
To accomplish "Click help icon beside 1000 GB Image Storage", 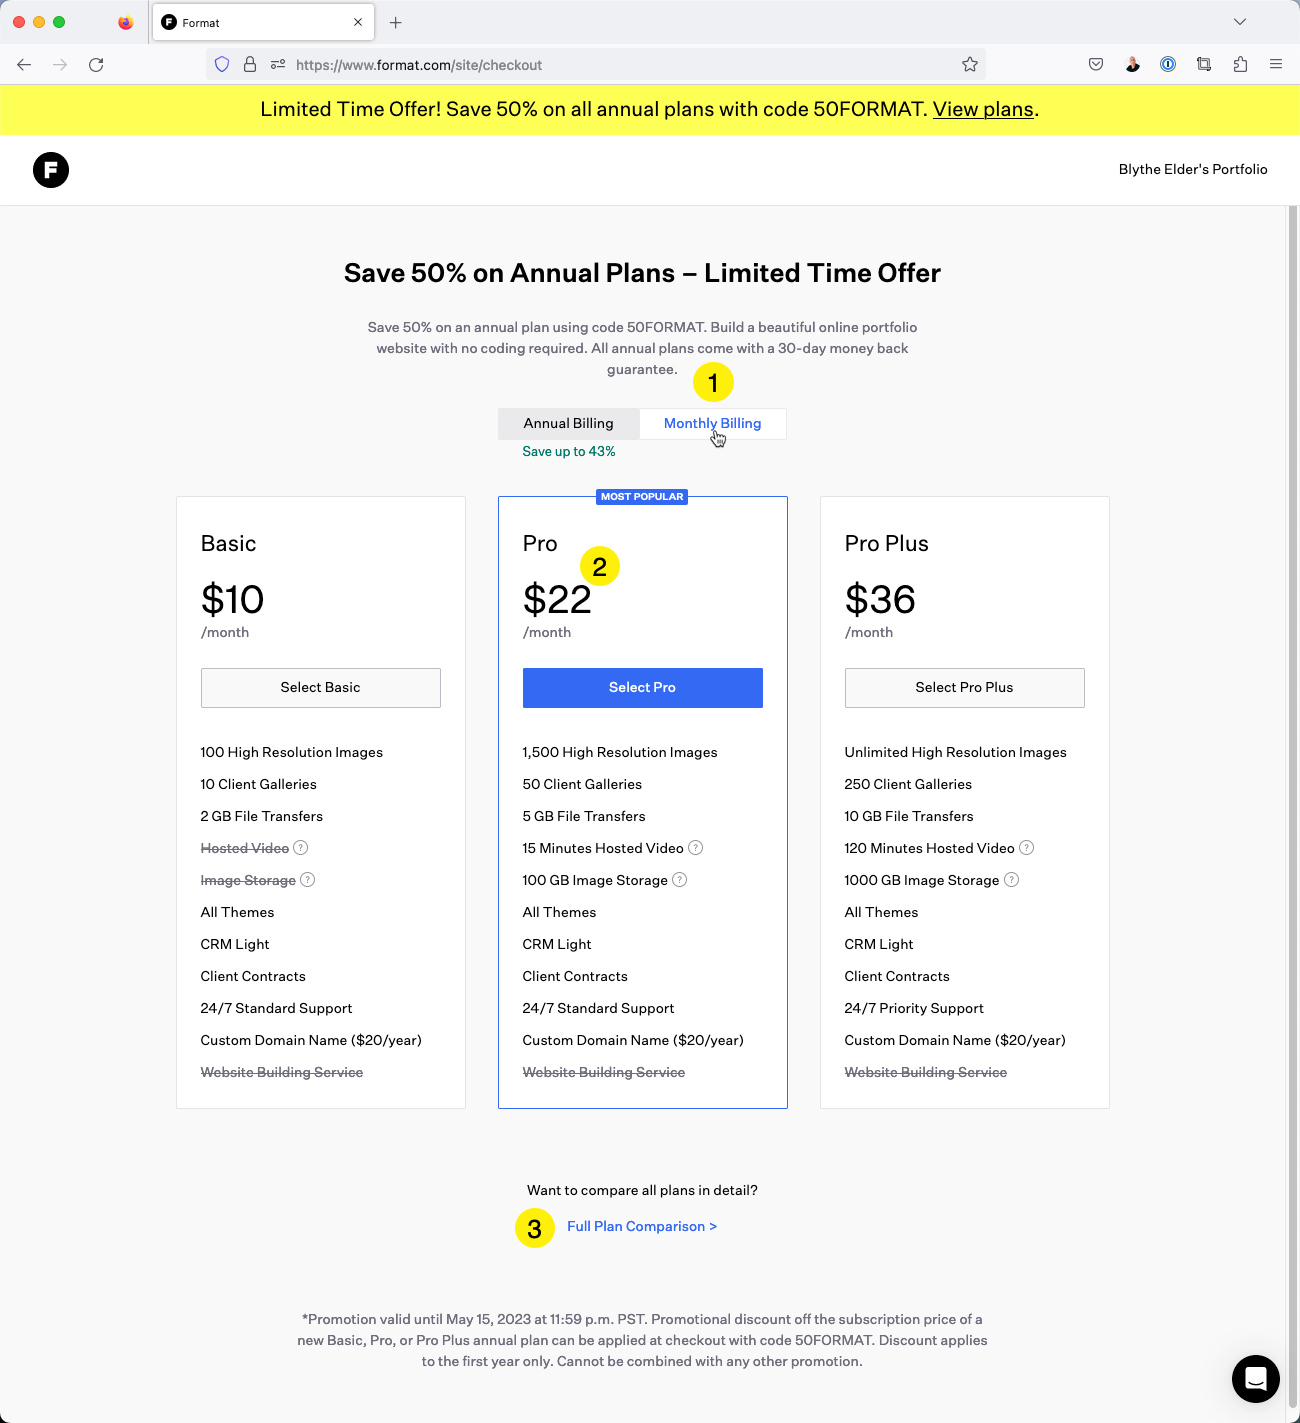I will pyautogui.click(x=1011, y=880).
